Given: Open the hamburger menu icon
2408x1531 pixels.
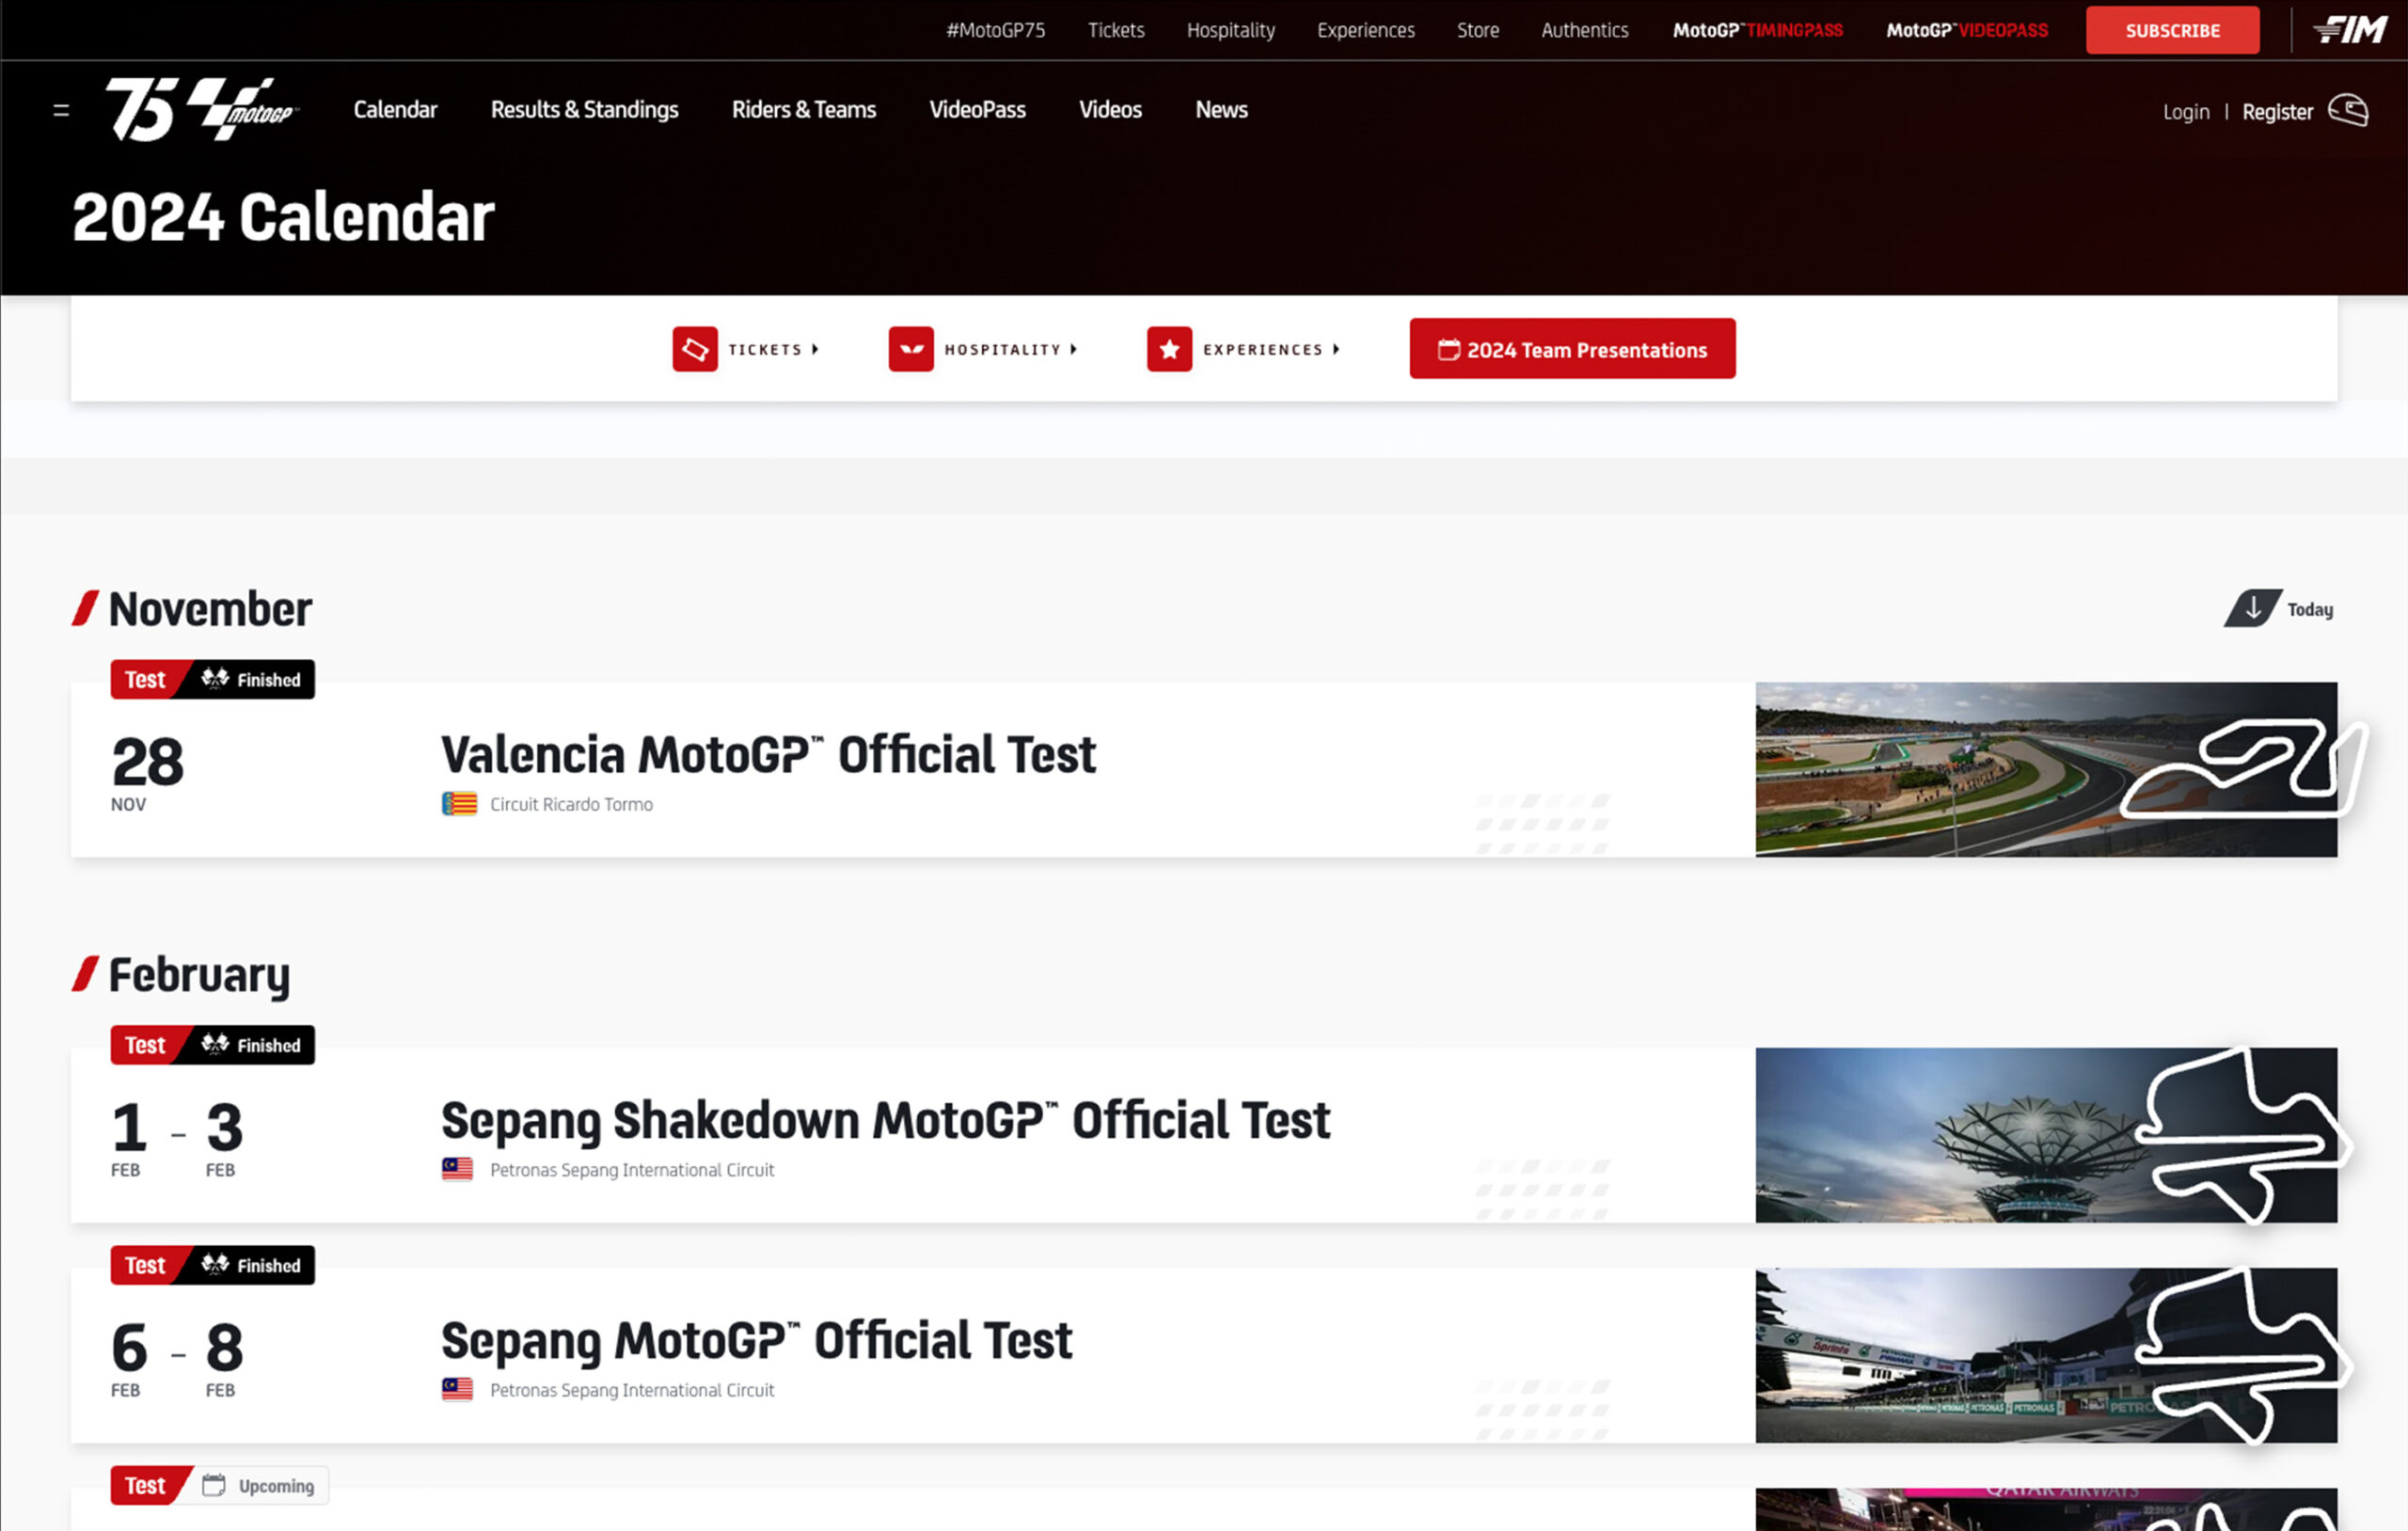Looking at the screenshot, I should point(61,110).
